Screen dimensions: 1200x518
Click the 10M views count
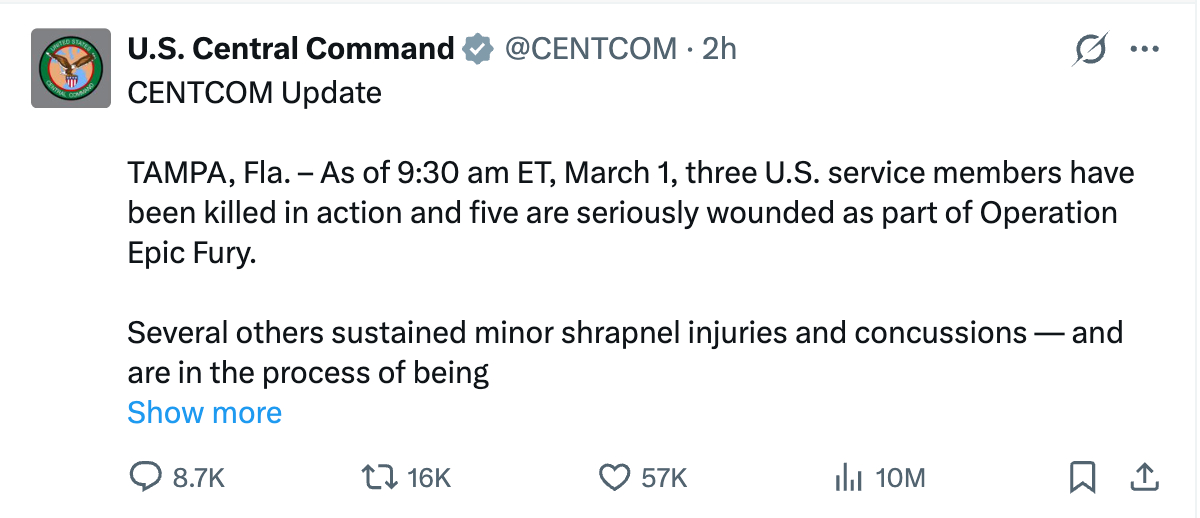900,479
